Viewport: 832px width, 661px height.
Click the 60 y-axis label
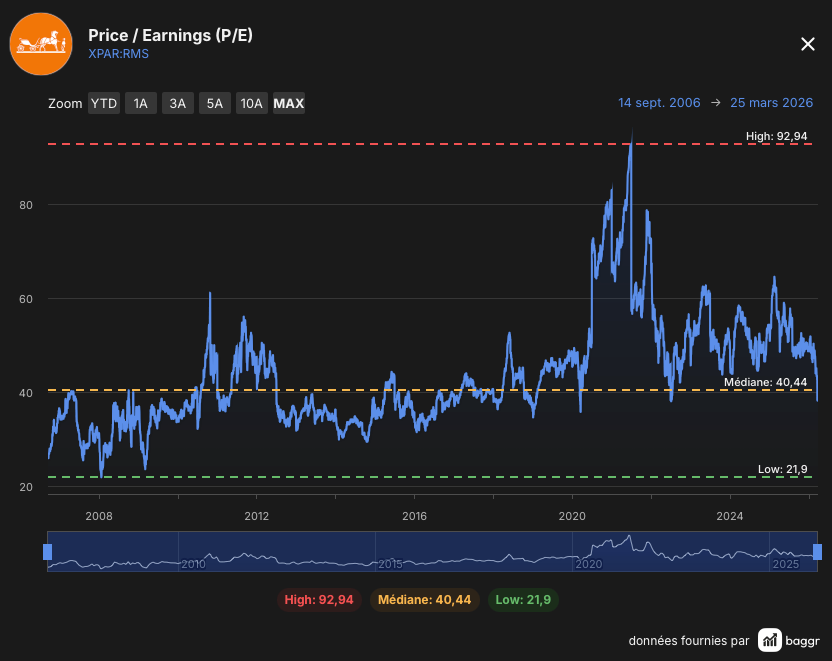26,299
